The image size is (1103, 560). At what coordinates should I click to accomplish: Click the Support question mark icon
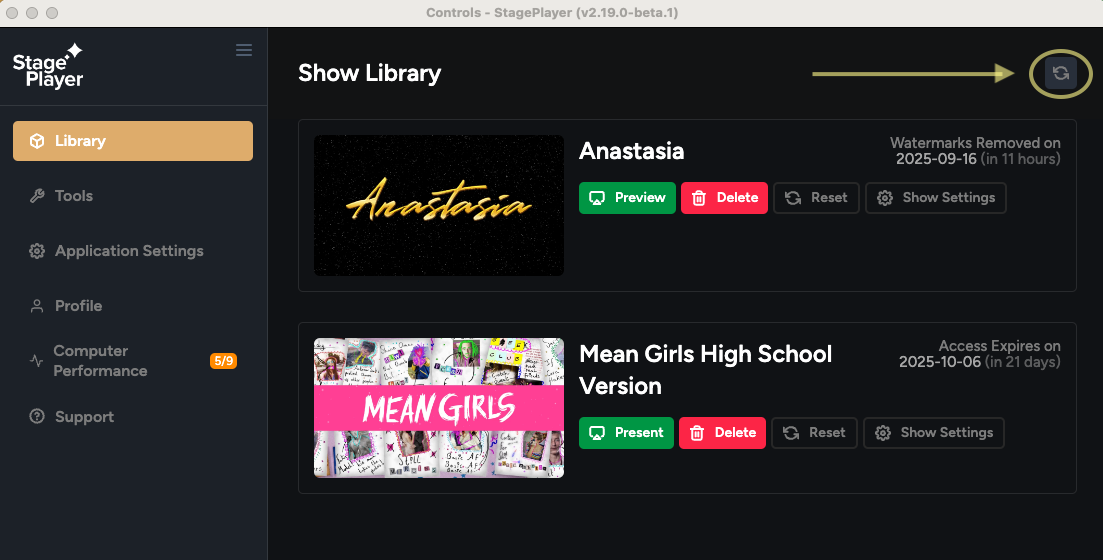[37, 416]
